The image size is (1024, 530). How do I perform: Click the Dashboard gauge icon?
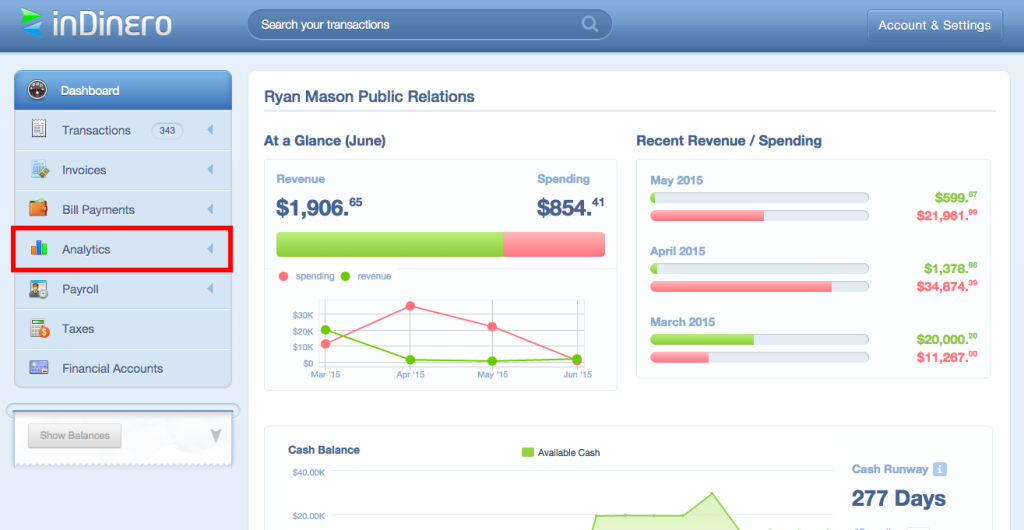click(37, 90)
